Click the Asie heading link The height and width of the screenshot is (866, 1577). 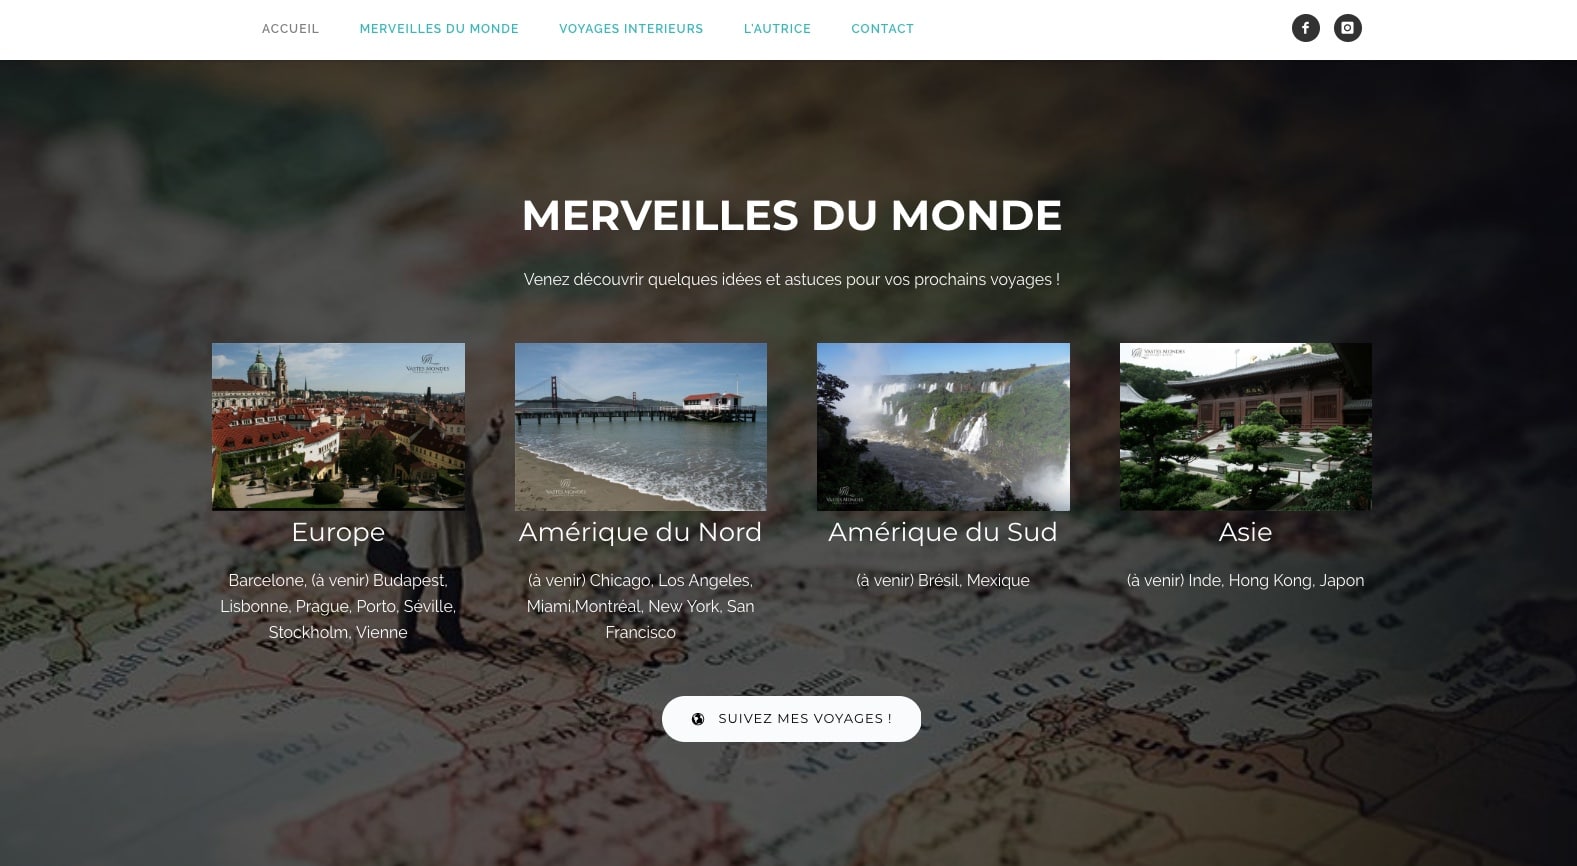[x=1245, y=532]
